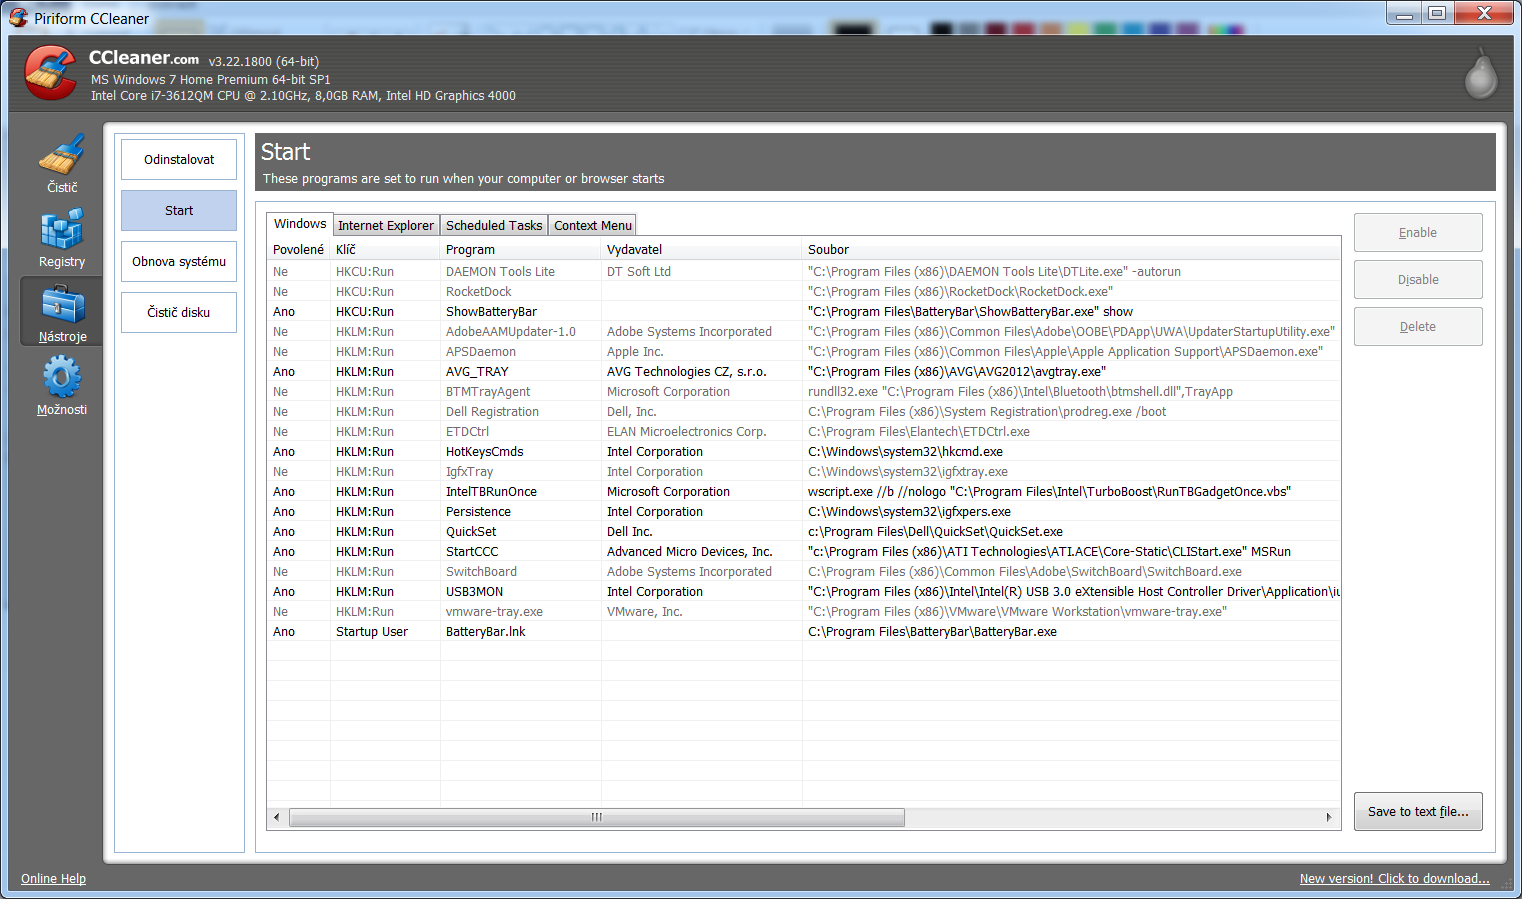Select the BatteryBar.lnk entry

click(x=804, y=632)
